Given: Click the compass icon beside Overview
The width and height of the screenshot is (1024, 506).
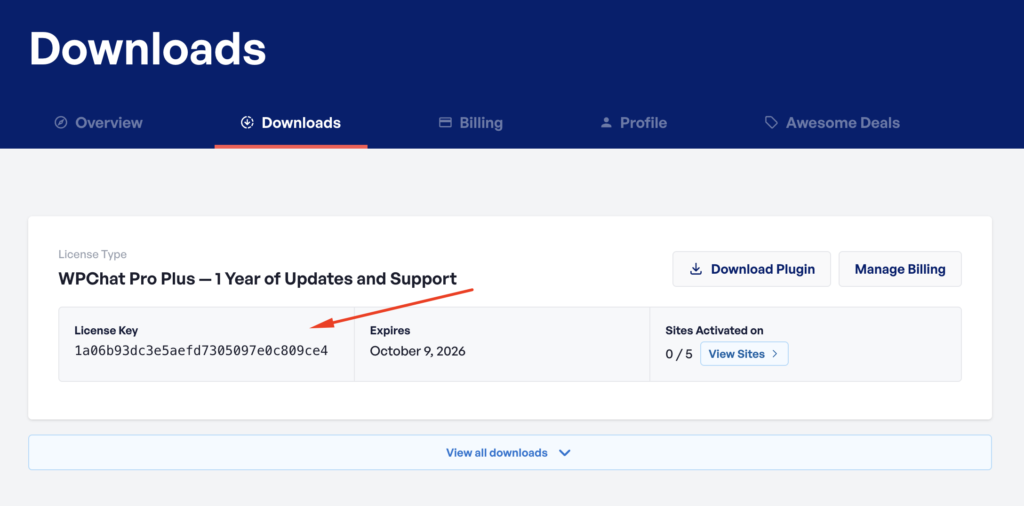Looking at the screenshot, I should 61,123.
